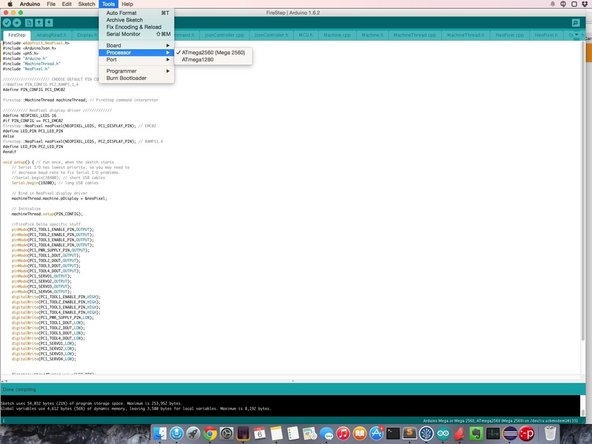
Task: Choose Fix Encoding & Reload
Action: [x=136, y=27]
